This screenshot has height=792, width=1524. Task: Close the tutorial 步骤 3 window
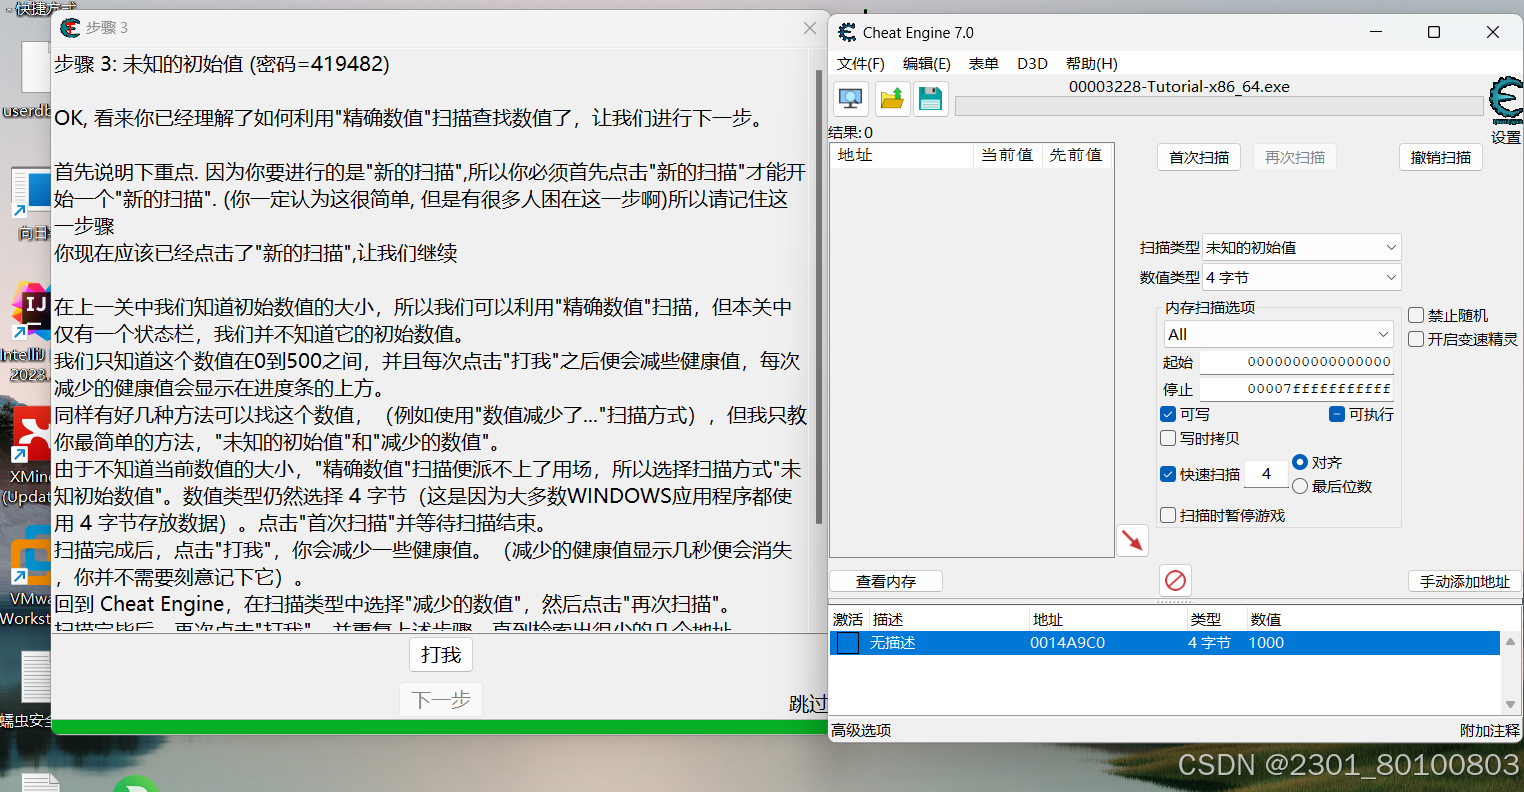[810, 28]
